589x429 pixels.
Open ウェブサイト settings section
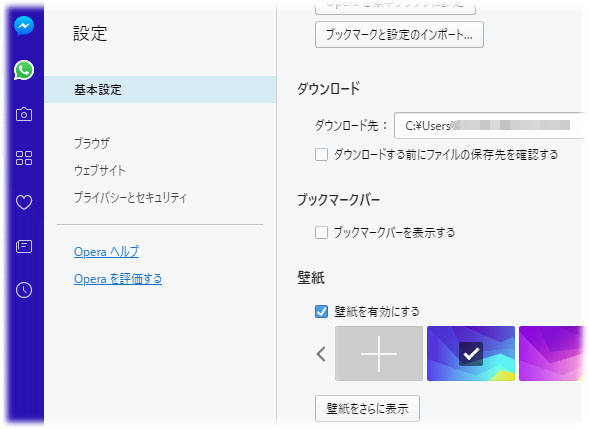tap(100, 170)
